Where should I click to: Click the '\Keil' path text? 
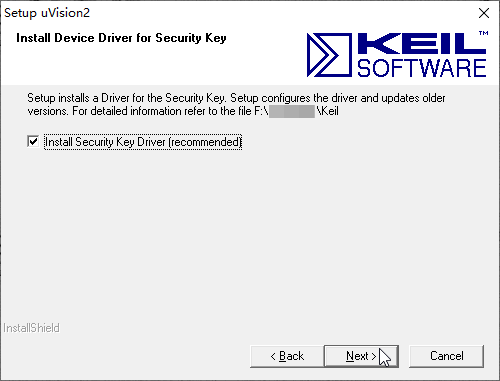(327, 111)
